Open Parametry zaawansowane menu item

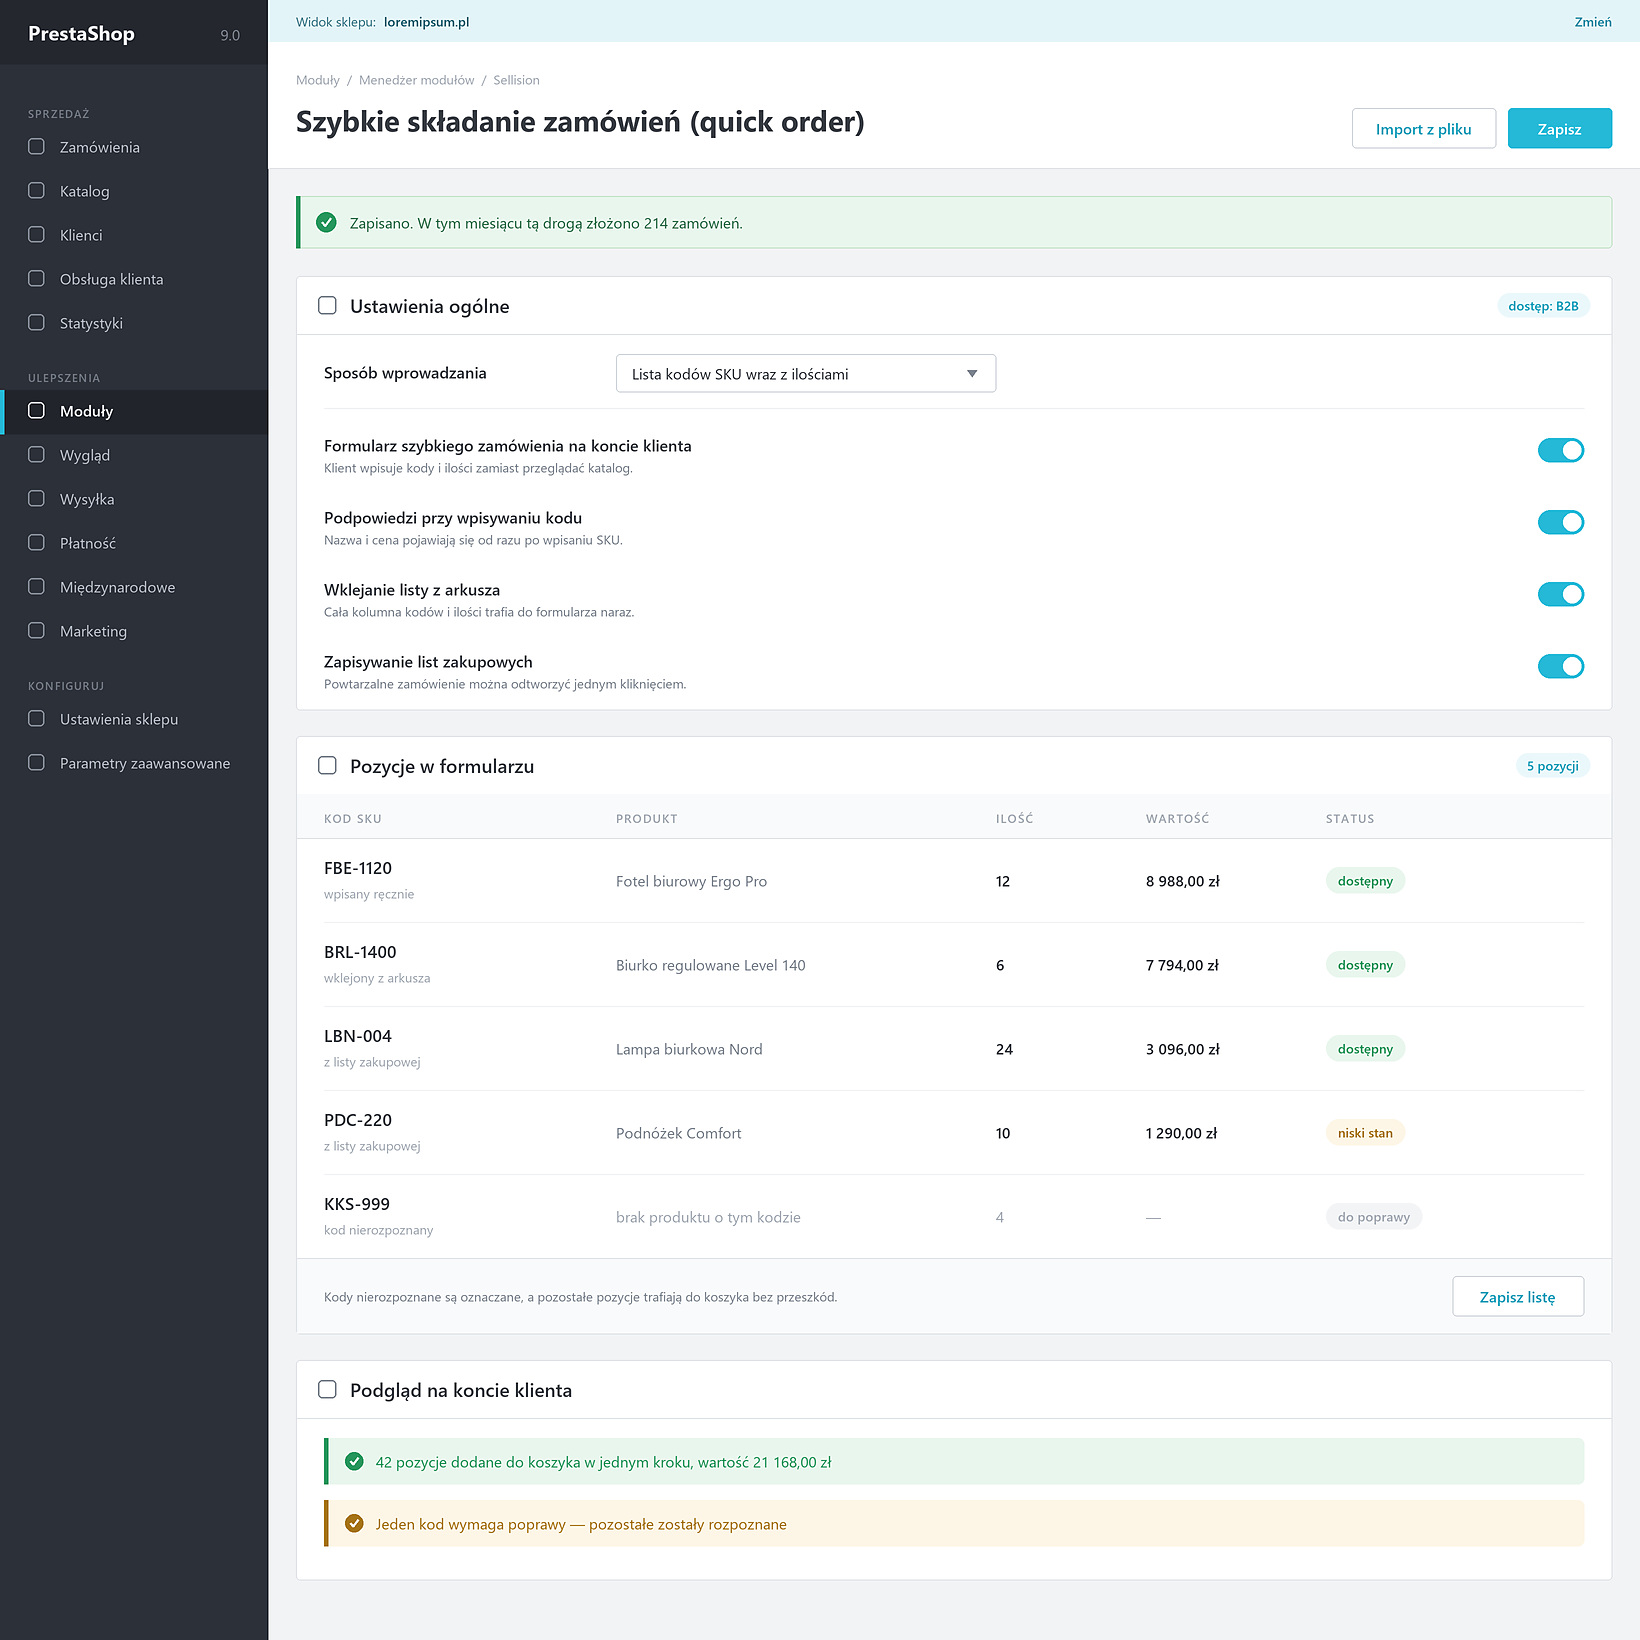coord(134,763)
